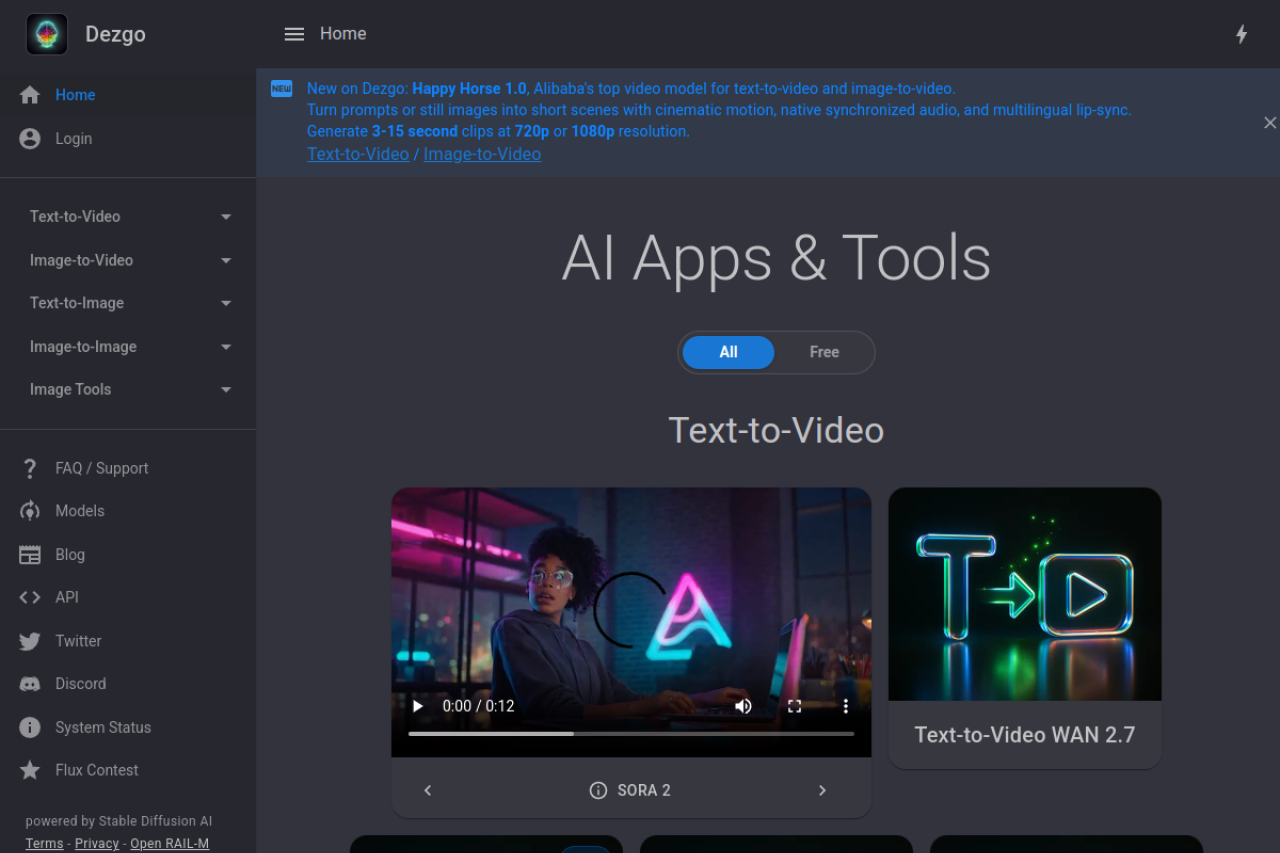Click the Twitter bird icon

pos(30,641)
